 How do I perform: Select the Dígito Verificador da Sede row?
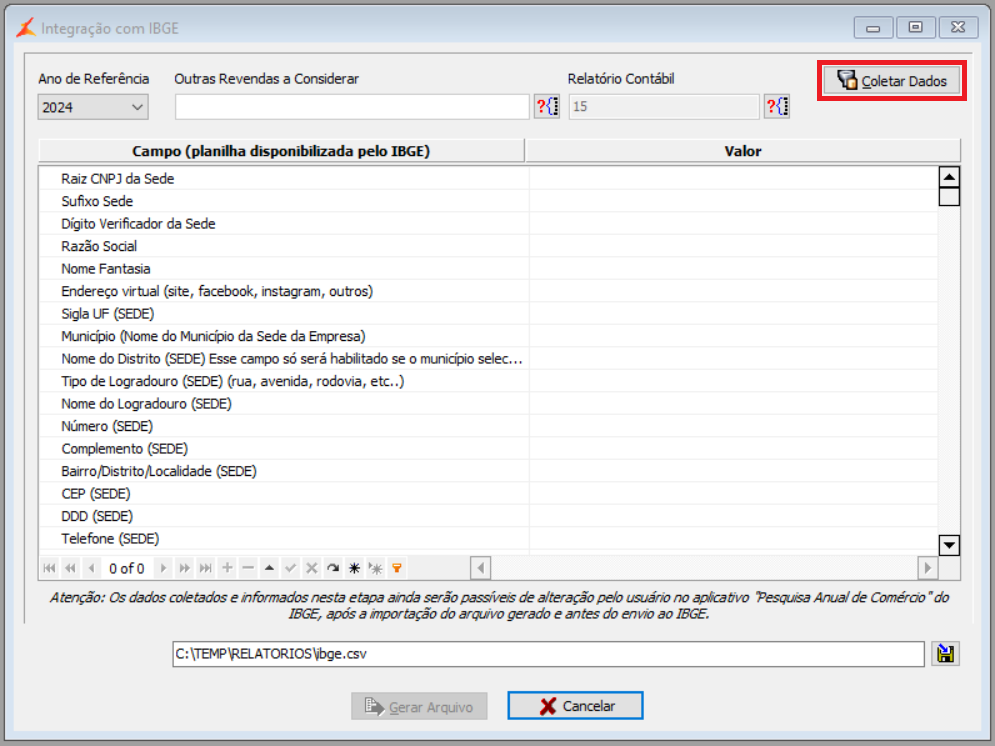tap(488, 224)
